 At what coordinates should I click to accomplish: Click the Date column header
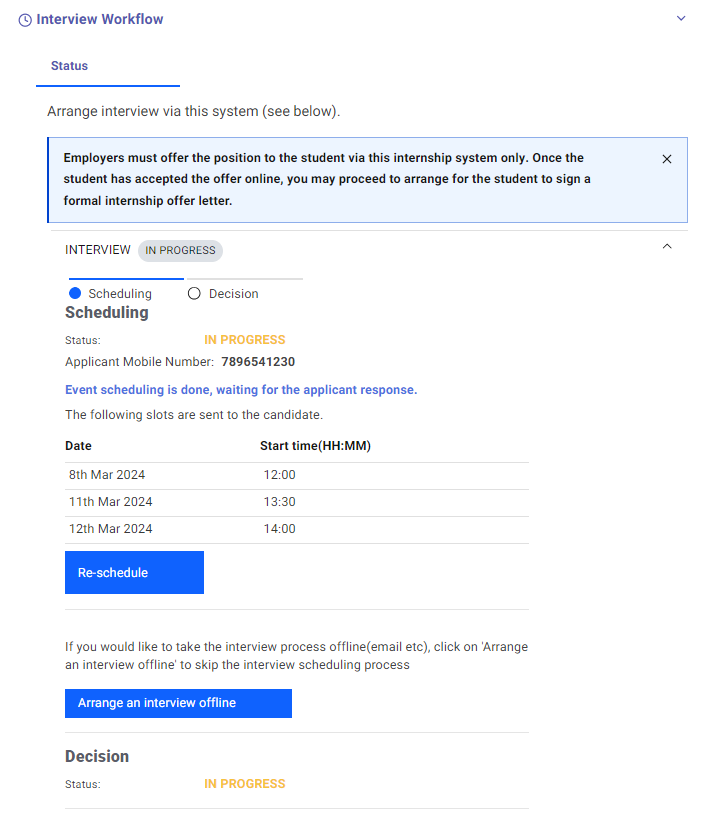tap(78, 446)
